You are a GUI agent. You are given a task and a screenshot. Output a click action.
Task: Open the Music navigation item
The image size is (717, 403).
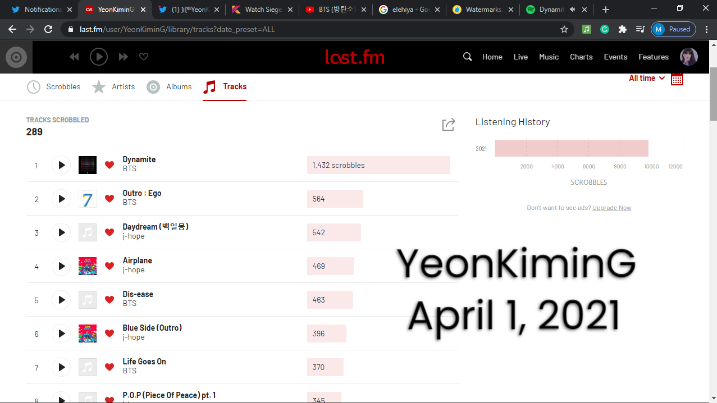pos(549,57)
